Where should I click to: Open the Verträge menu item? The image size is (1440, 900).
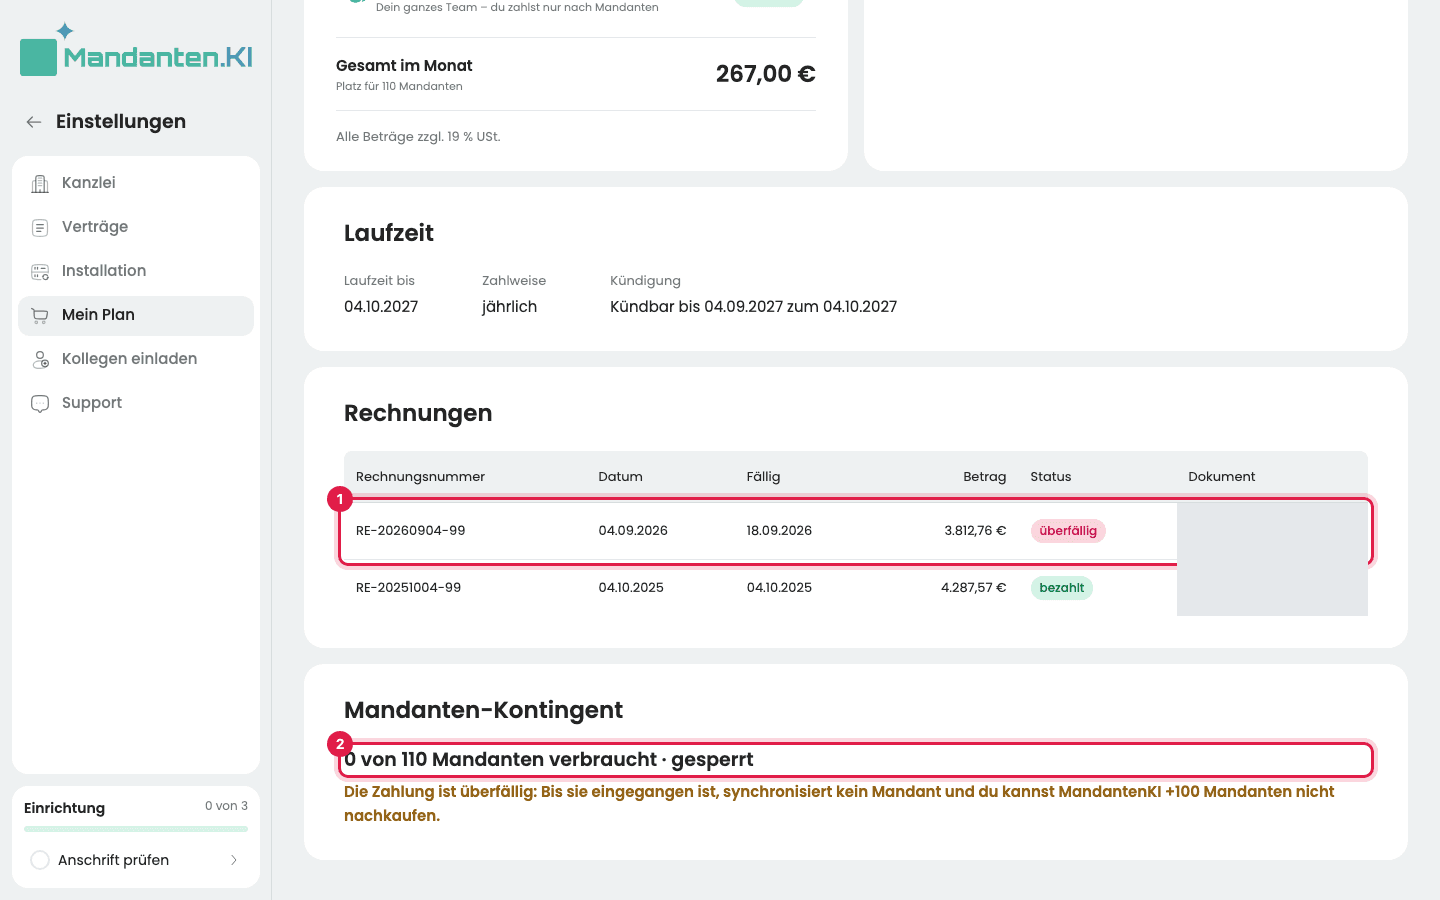[136, 227]
